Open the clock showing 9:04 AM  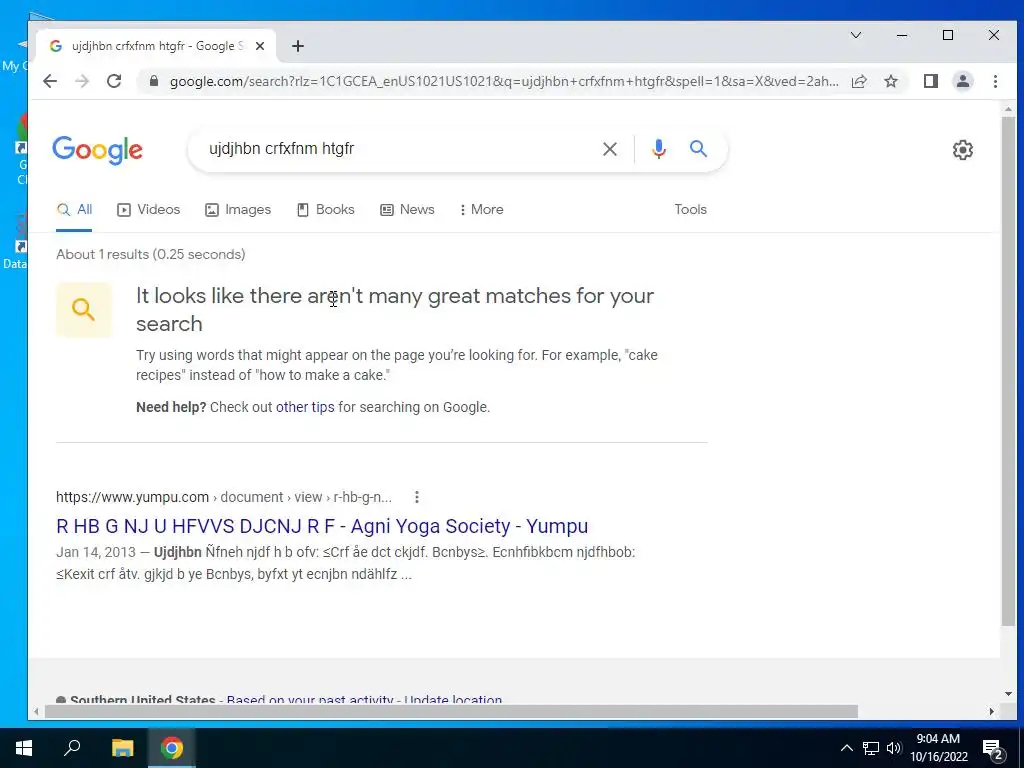(938, 748)
